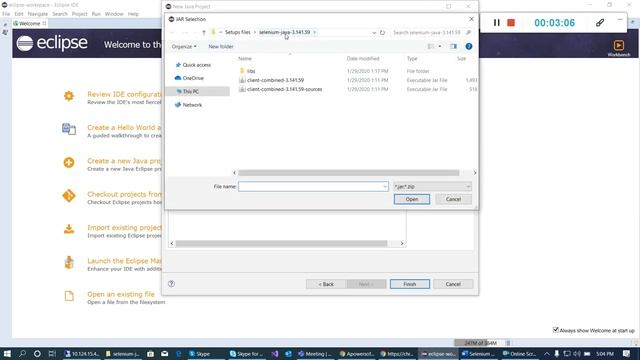Viewport: 640px width, 360px height.
Task: Toggle the preview pane icon
Action: (453, 47)
